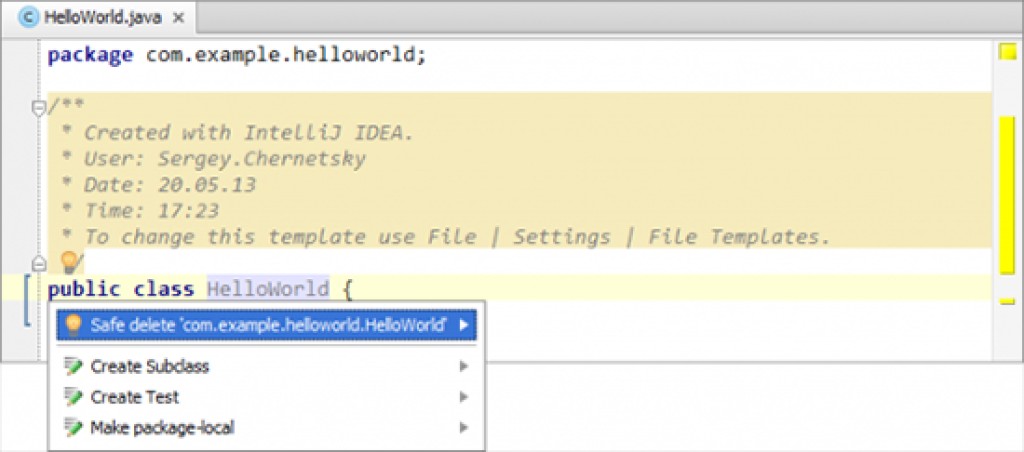Viewport: 1024px width, 452px height.
Task: Click the lightbulb icon beside Safe delete
Action: point(74,325)
